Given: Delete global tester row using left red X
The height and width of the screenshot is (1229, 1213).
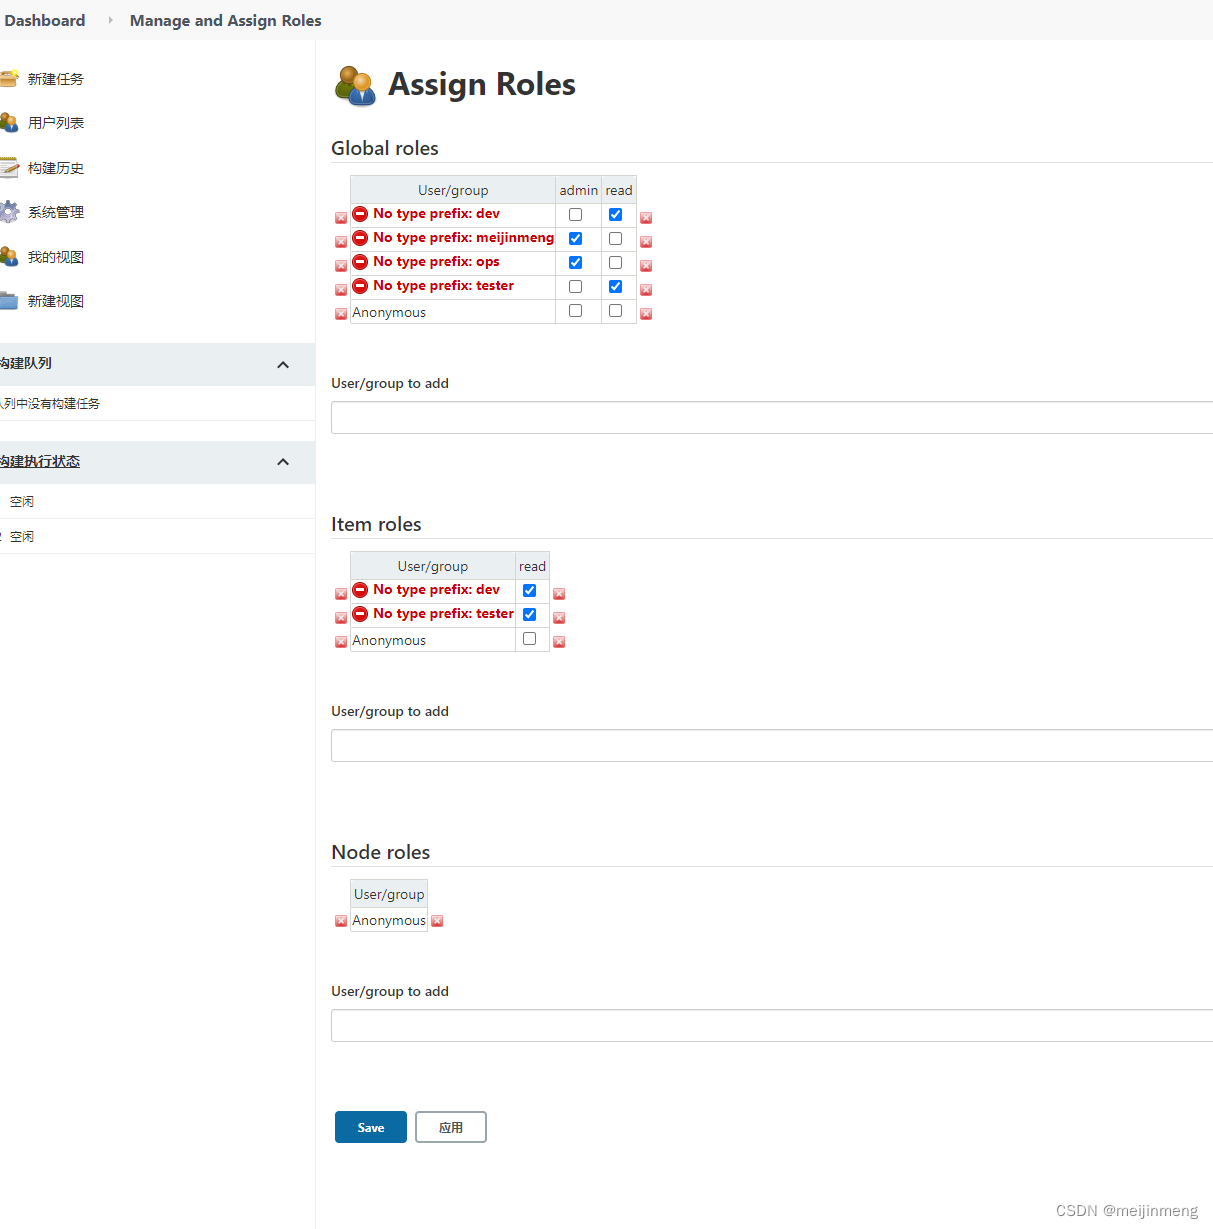Looking at the screenshot, I should point(341,289).
